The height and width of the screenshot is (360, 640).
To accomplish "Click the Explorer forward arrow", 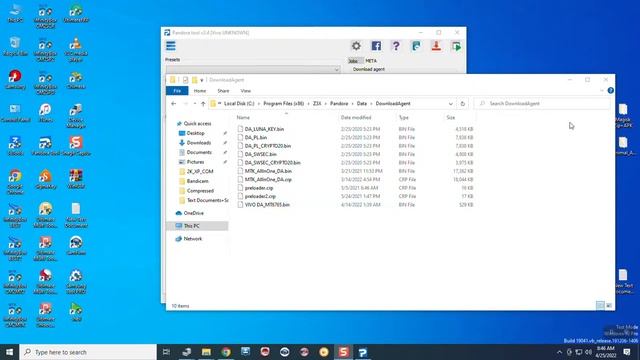I will click(185, 104).
